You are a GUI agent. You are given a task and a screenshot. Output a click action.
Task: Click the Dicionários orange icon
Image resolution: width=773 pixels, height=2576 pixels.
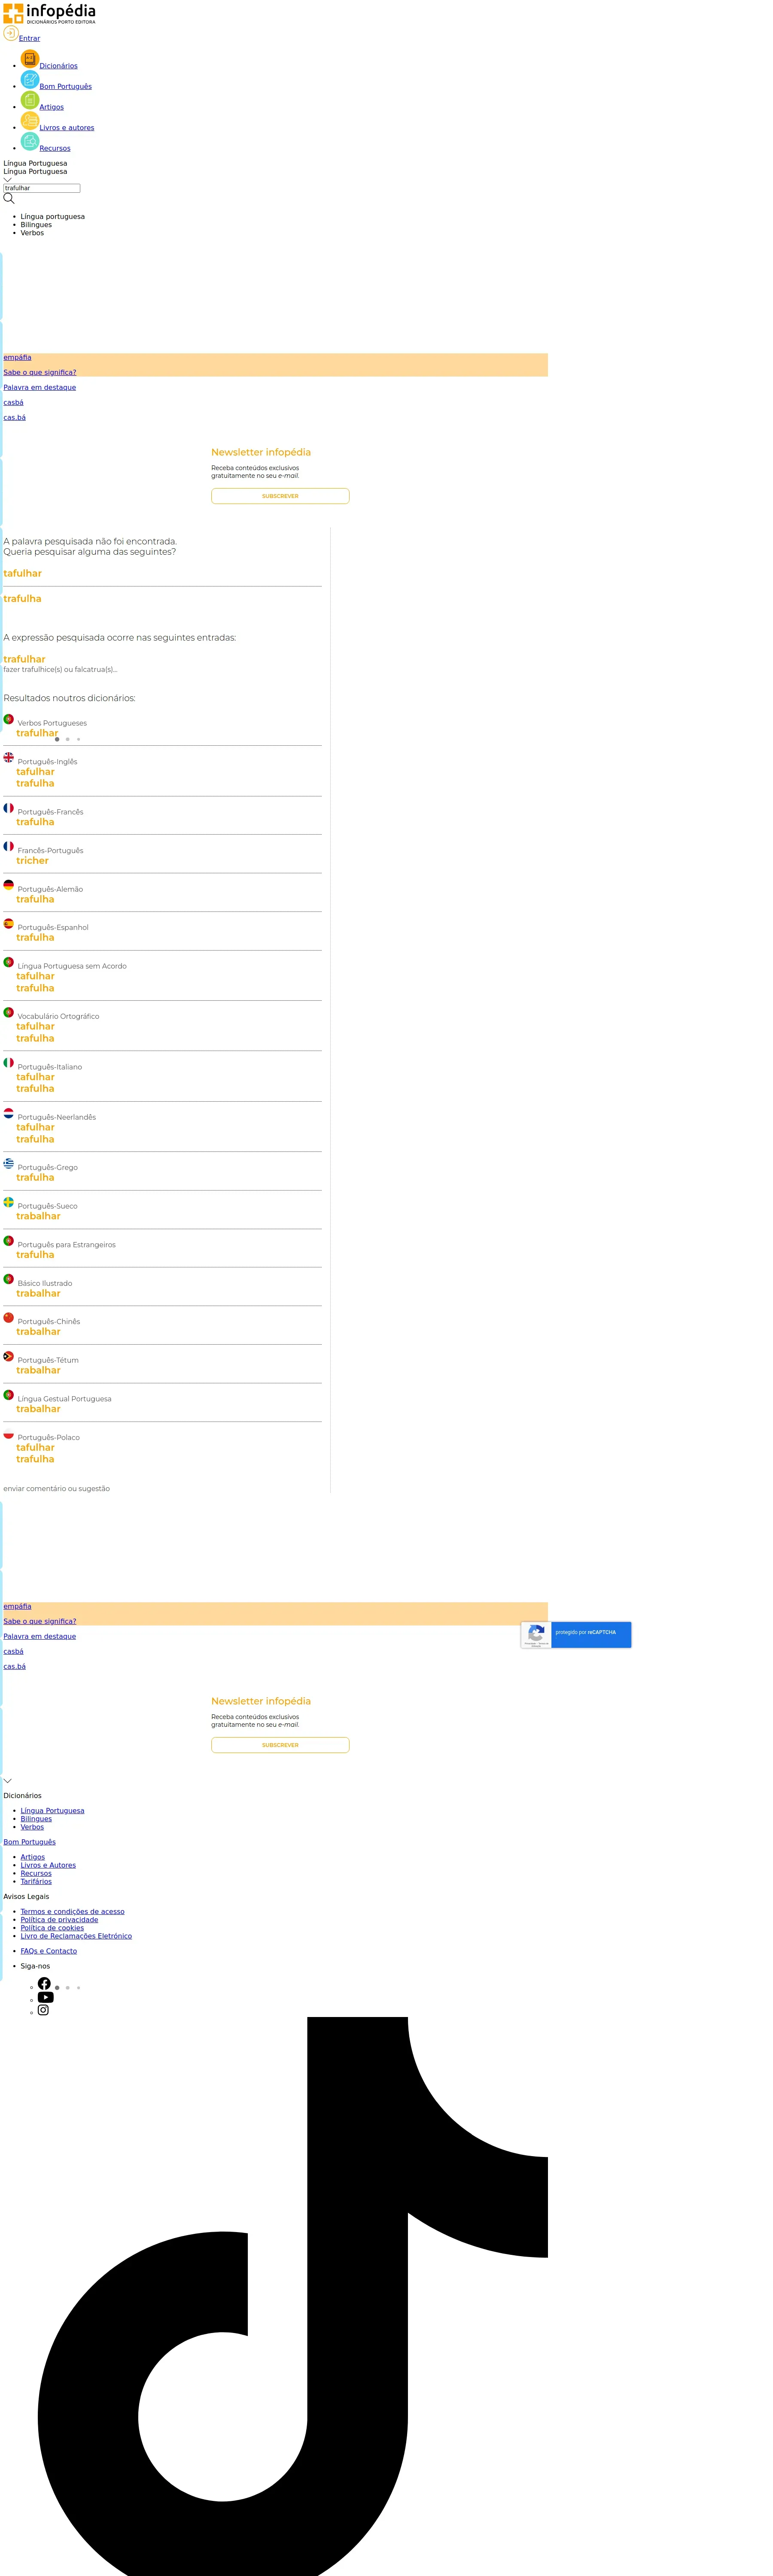[x=30, y=59]
